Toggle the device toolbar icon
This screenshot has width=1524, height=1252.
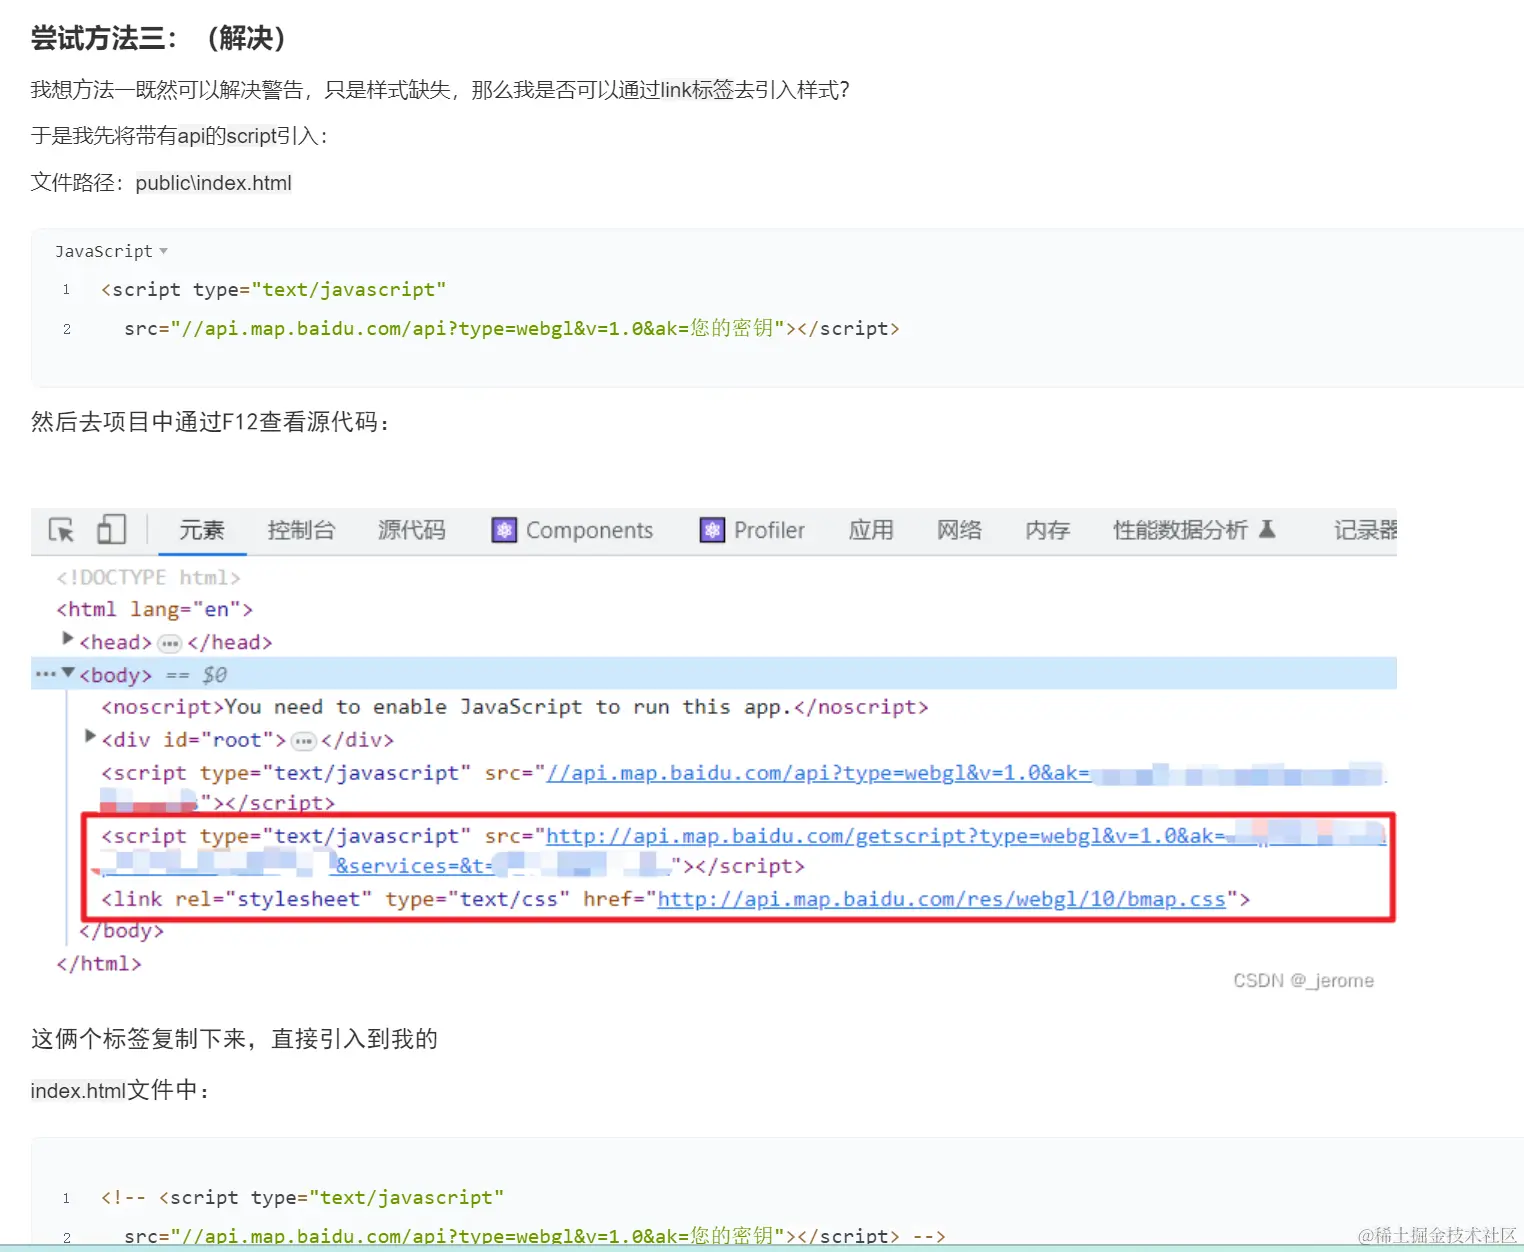pos(111,529)
